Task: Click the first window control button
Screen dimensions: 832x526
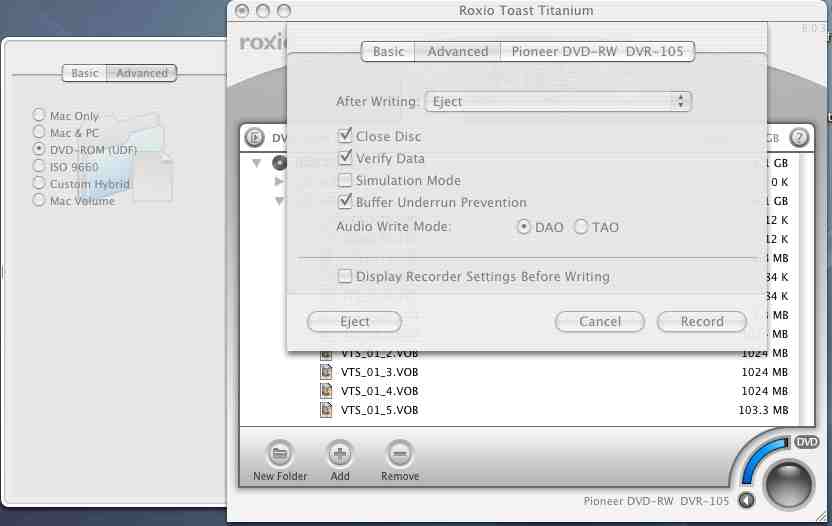Action: [x=242, y=11]
